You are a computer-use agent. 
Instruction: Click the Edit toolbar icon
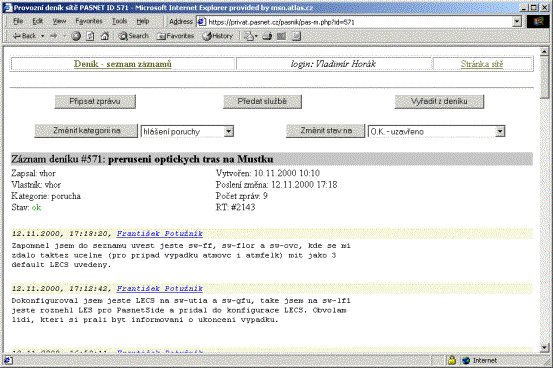[281, 36]
